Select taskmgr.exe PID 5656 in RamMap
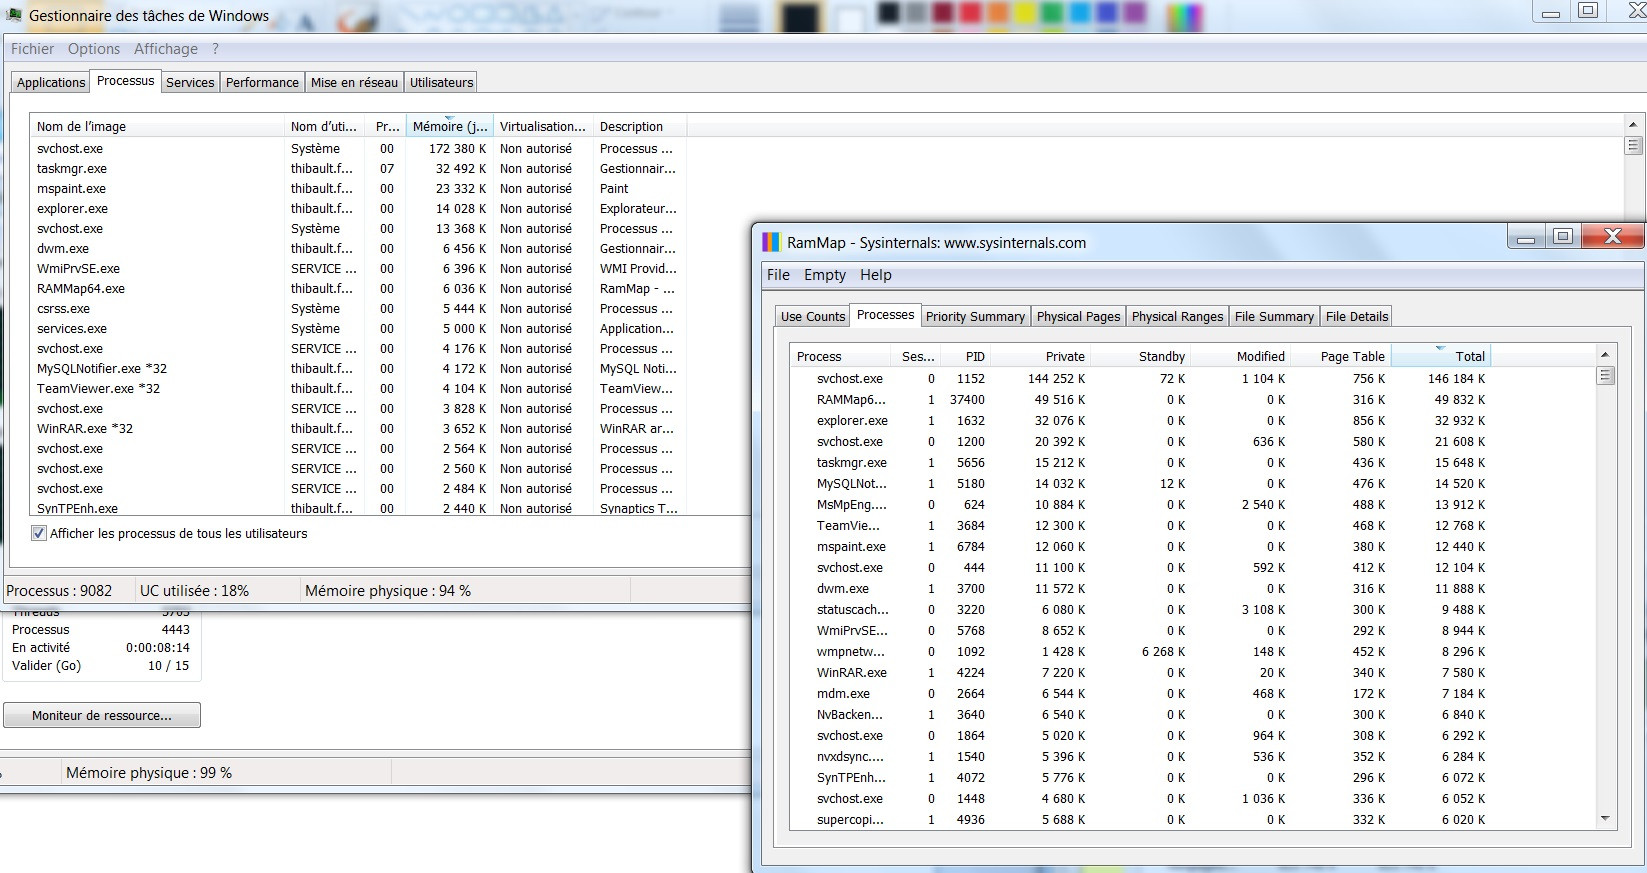1647x873 pixels. pos(1140,463)
